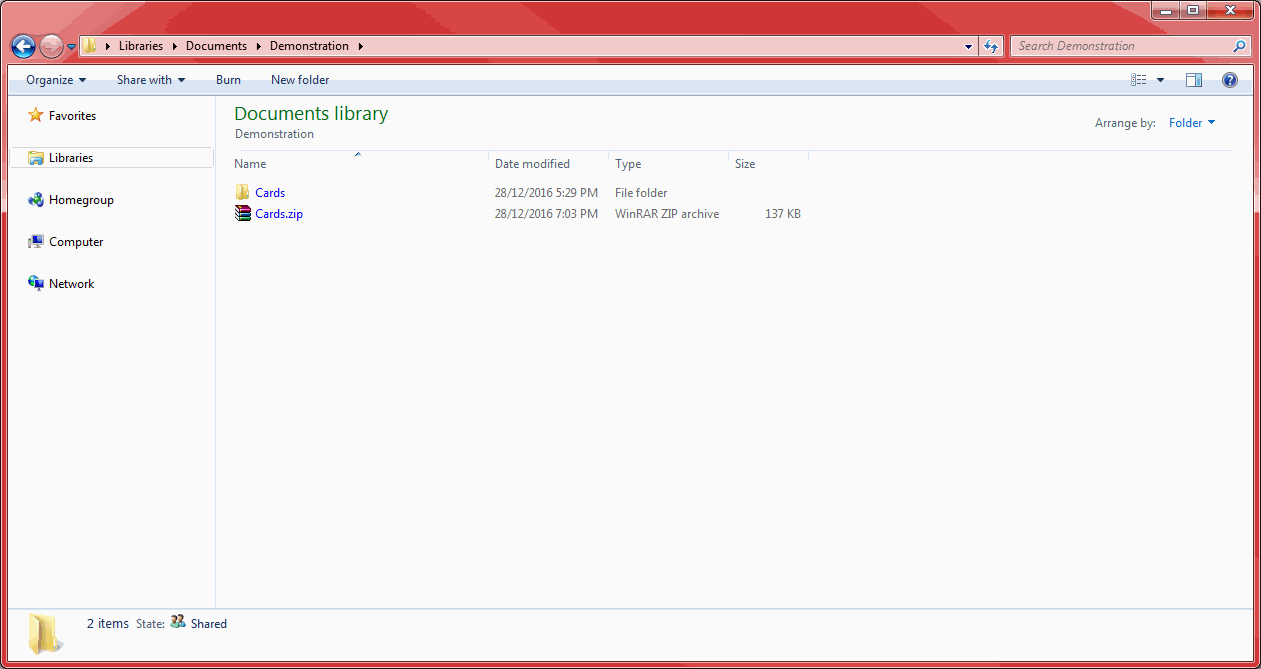Viewport: 1261px width, 669px height.
Task: Maximize the Explorer window
Action: pos(1193,10)
